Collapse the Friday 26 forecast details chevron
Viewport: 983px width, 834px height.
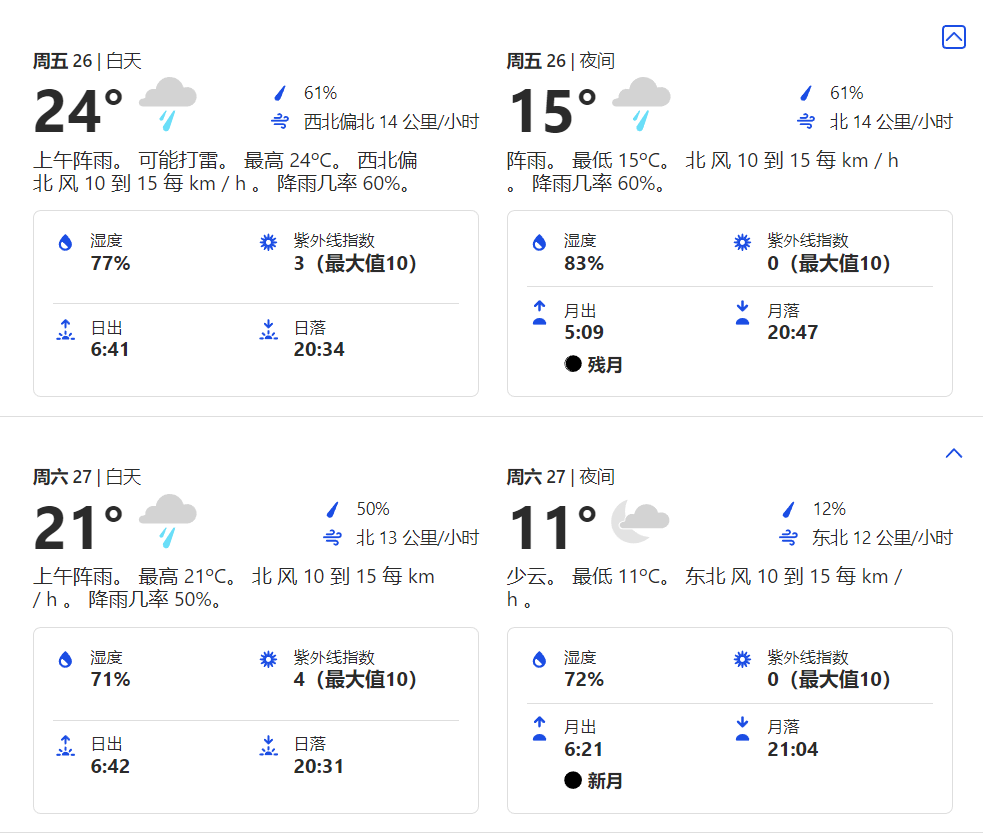coord(954,37)
